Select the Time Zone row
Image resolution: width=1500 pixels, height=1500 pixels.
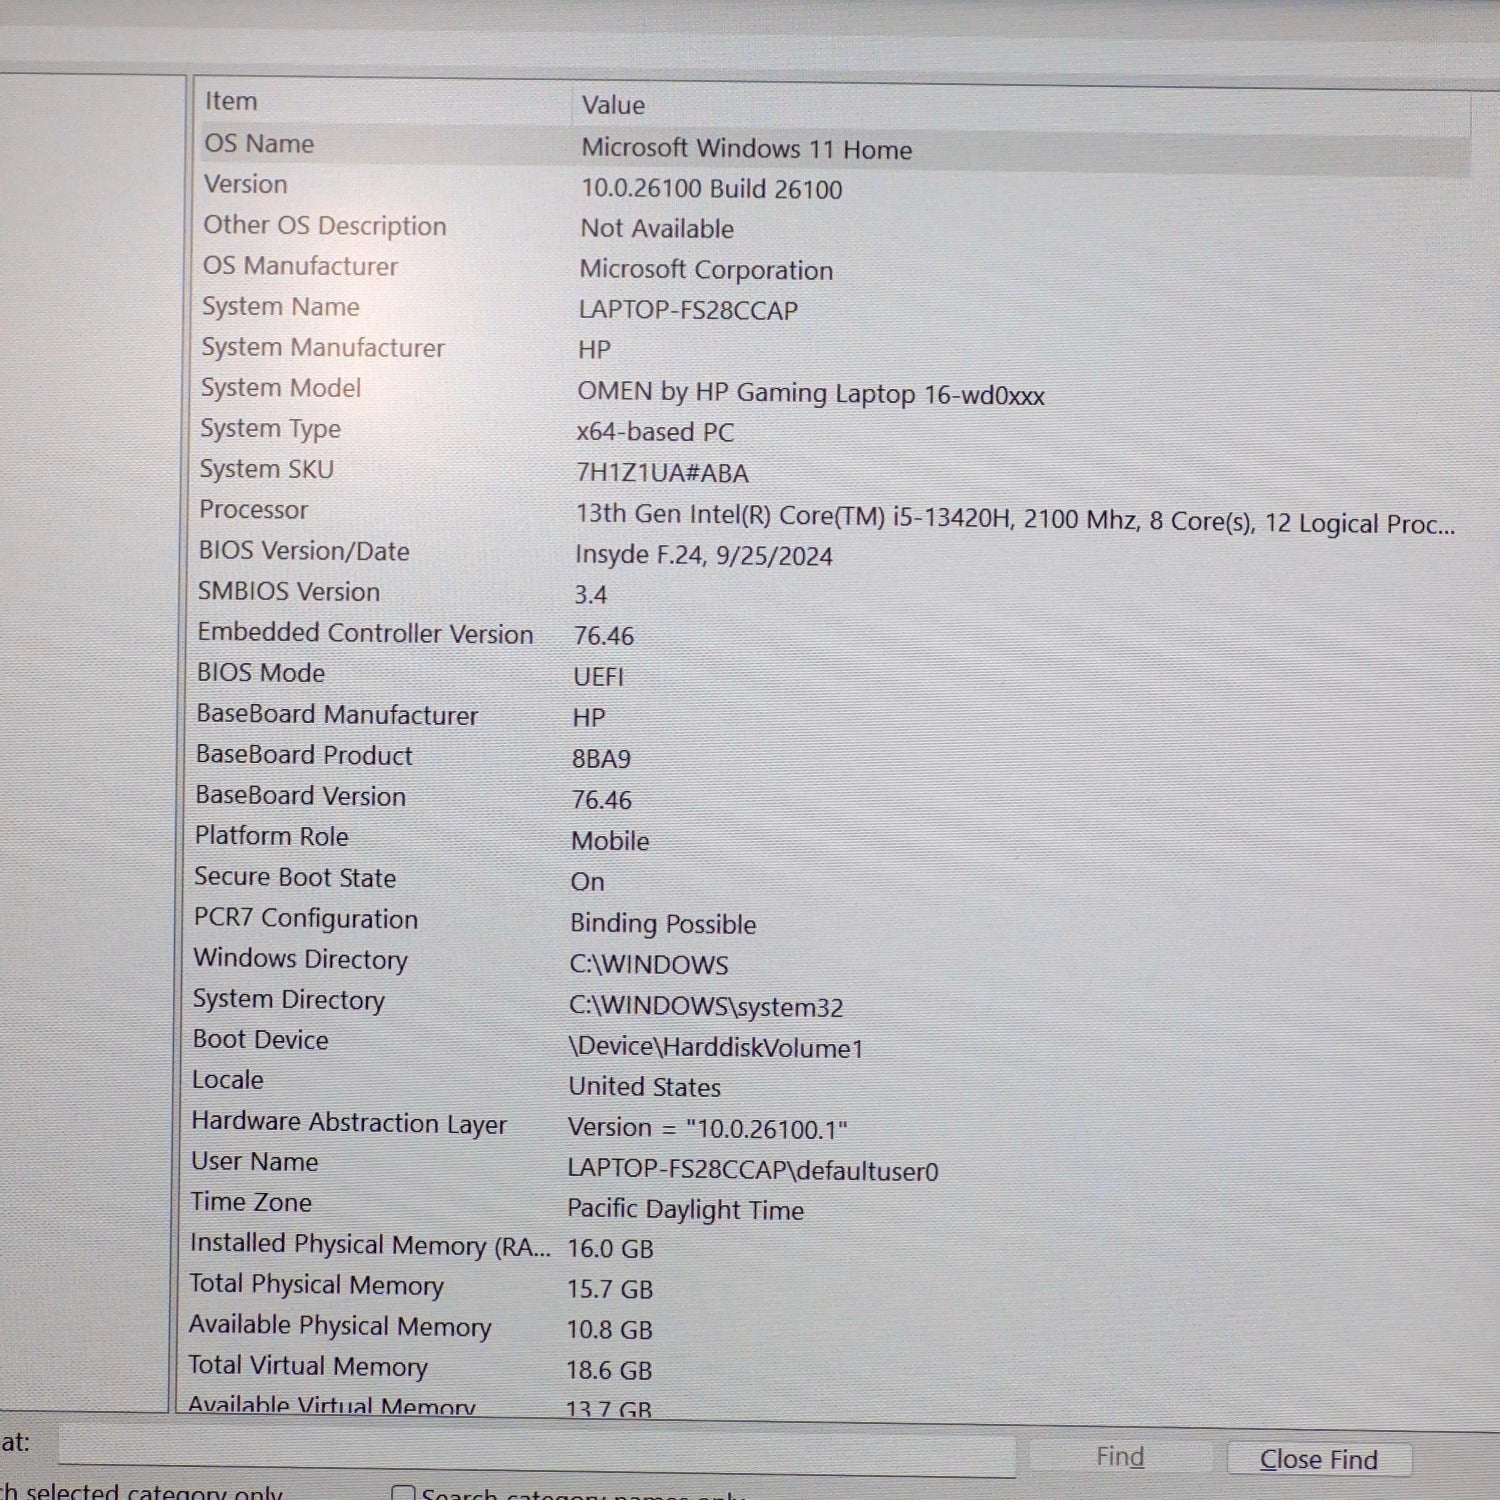pyautogui.click(x=251, y=1202)
